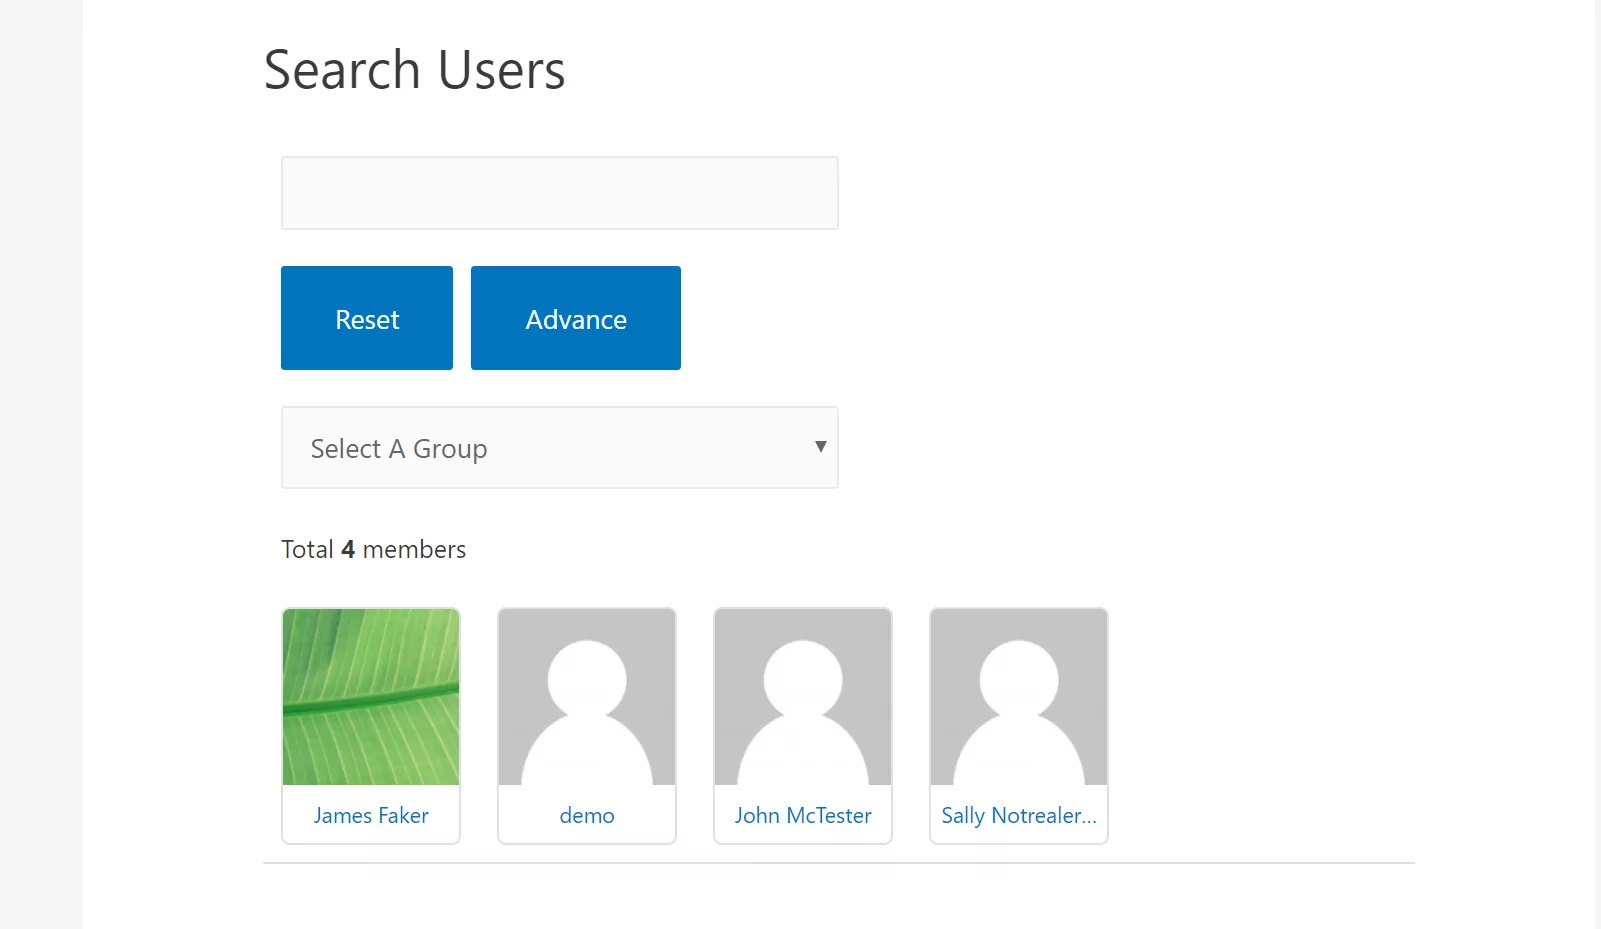Click the Total 4 members text
The height and width of the screenshot is (929, 1601).
pyautogui.click(x=373, y=549)
